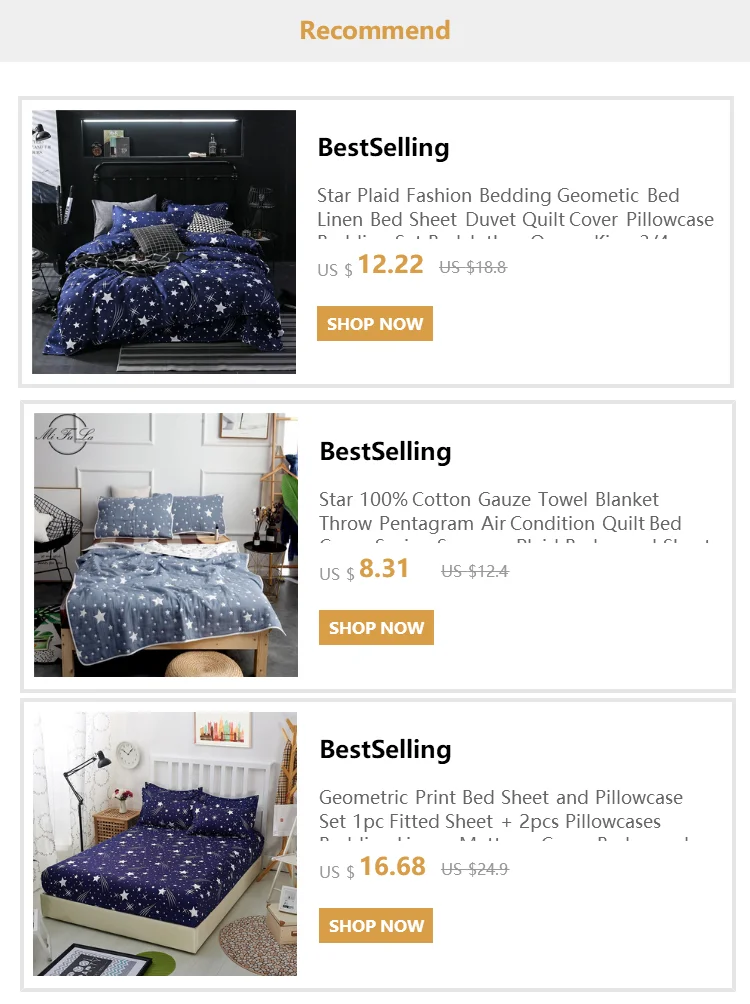Open the fitted sheet set product image
The image size is (750, 1004).
(x=165, y=844)
